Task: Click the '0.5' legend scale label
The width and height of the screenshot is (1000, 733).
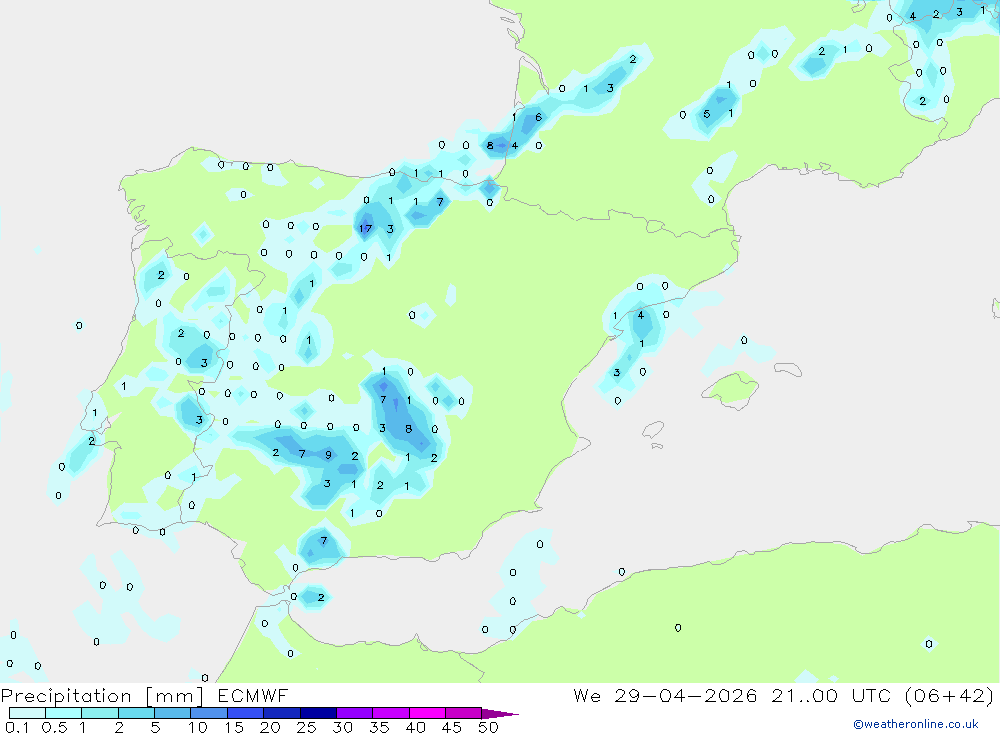Action: pos(54,727)
